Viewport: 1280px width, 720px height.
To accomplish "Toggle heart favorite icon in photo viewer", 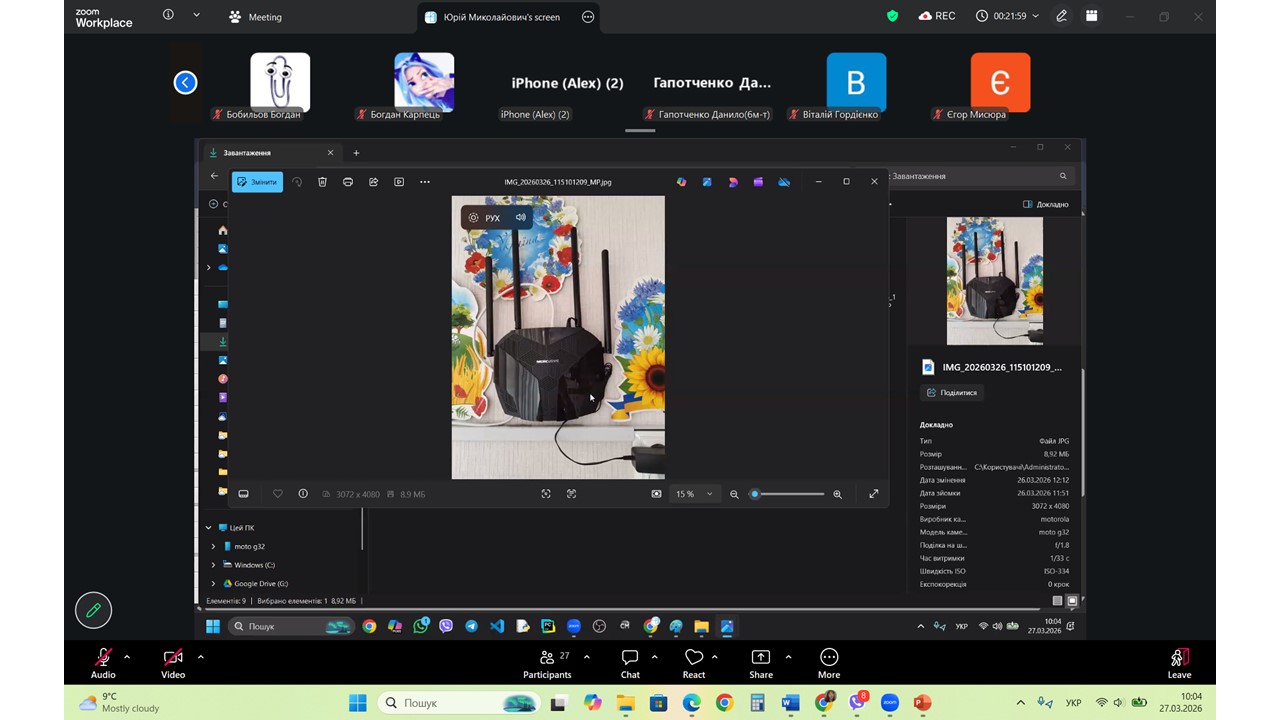I will click(278, 494).
